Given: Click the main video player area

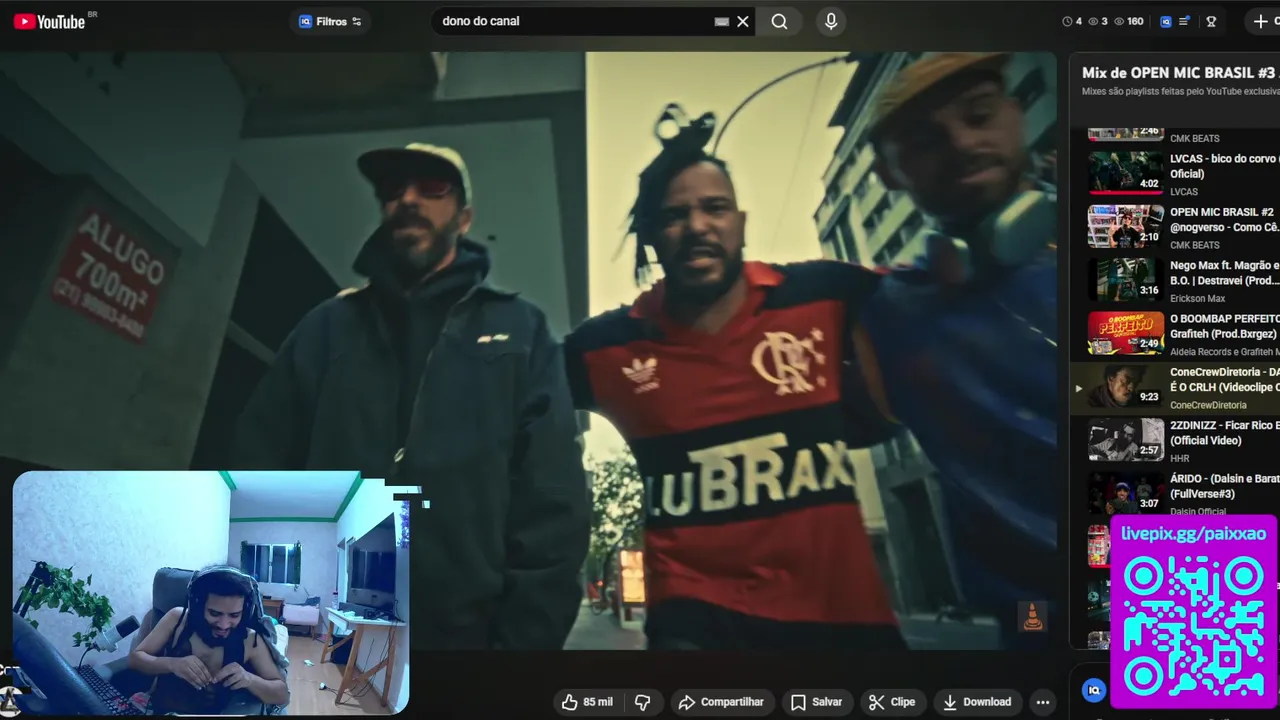Looking at the screenshot, I should point(528,350).
